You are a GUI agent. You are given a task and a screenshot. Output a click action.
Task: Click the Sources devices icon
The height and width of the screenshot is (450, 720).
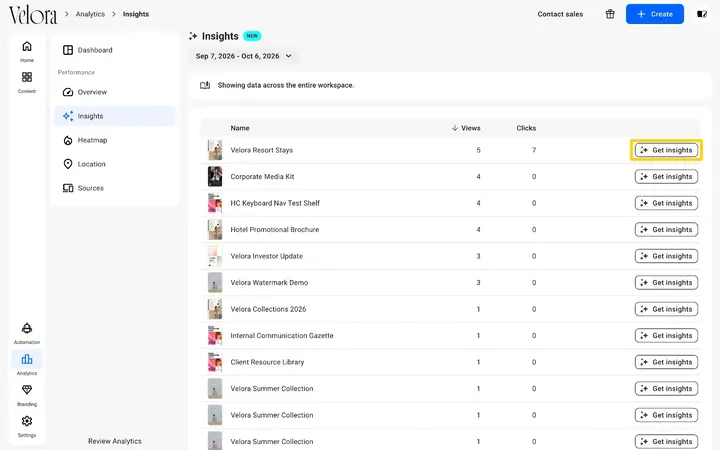click(68, 188)
